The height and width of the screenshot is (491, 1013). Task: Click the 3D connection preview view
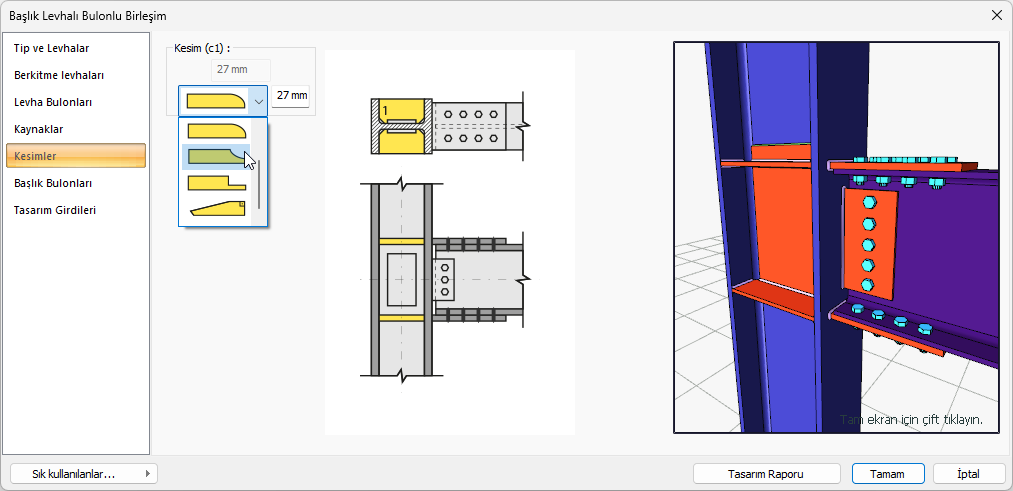(836, 237)
